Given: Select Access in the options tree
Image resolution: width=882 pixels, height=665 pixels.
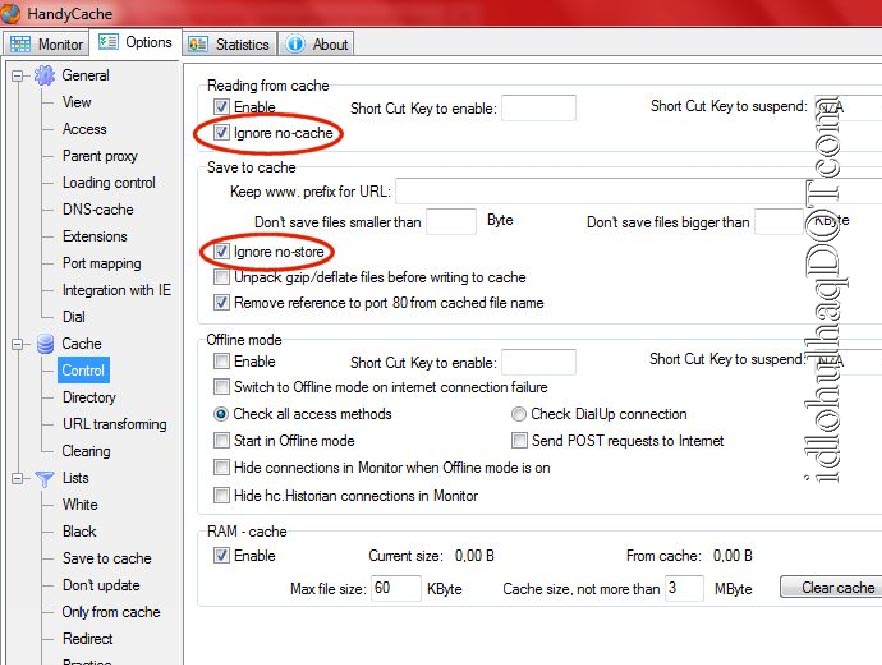Looking at the screenshot, I should pyautogui.click(x=84, y=129).
